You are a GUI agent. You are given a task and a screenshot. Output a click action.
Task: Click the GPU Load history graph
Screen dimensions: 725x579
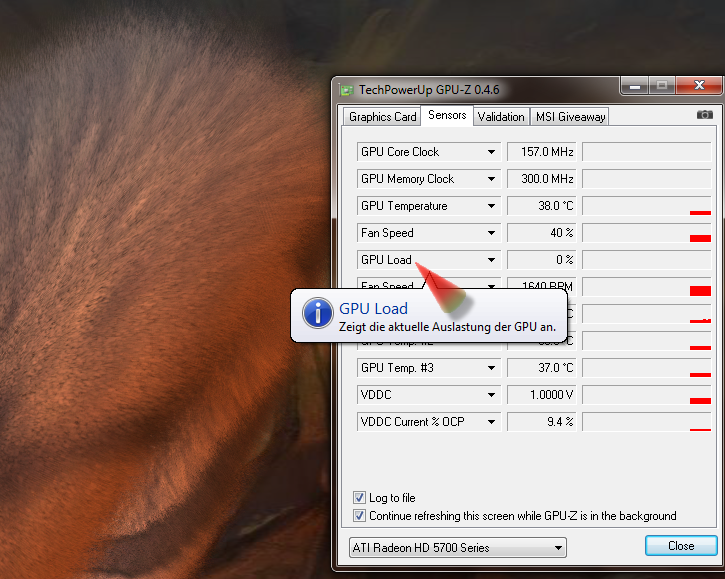[x=646, y=260]
